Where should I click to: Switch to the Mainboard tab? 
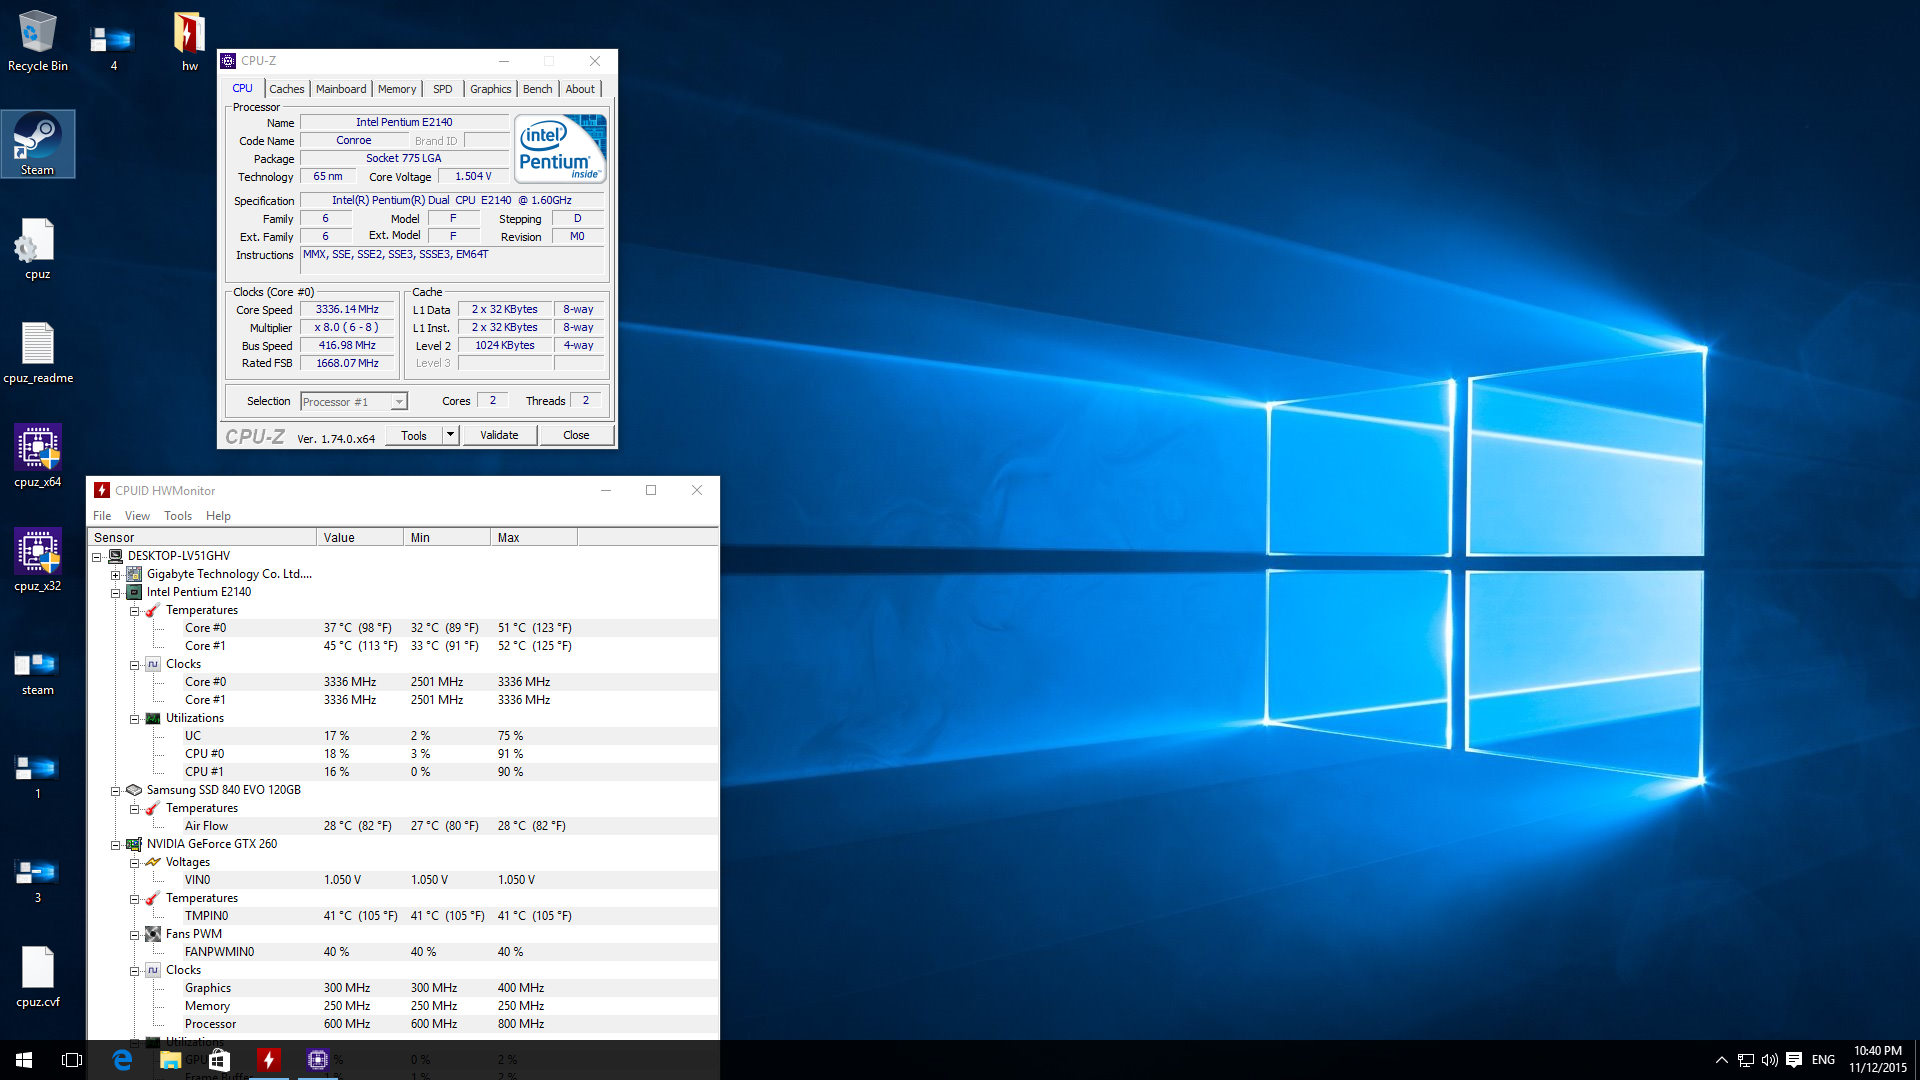pyautogui.click(x=341, y=89)
